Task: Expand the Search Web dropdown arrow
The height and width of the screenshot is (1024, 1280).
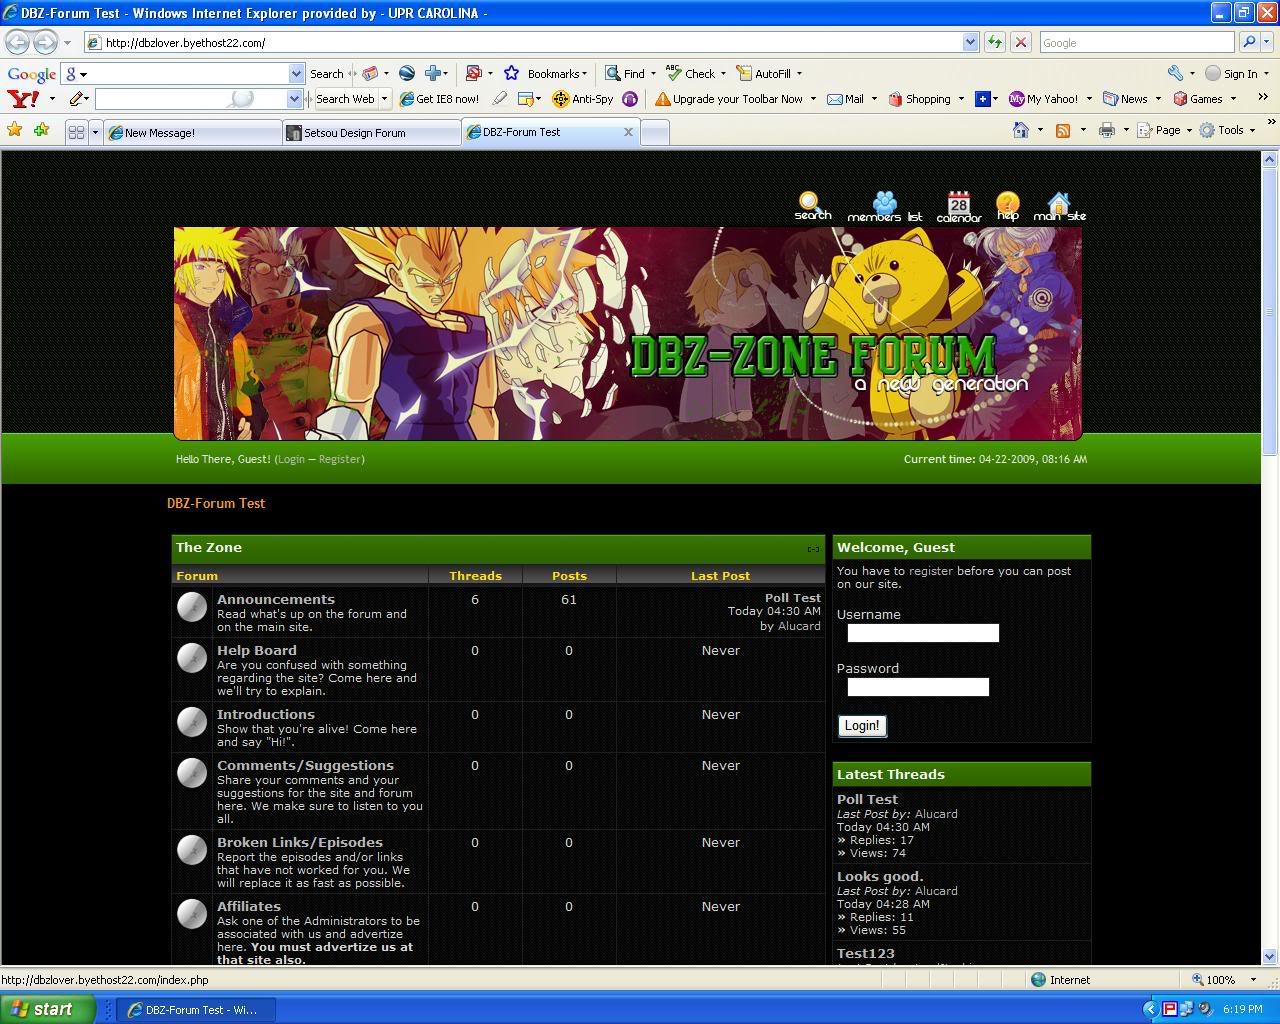Action: [x=384, y=99]
